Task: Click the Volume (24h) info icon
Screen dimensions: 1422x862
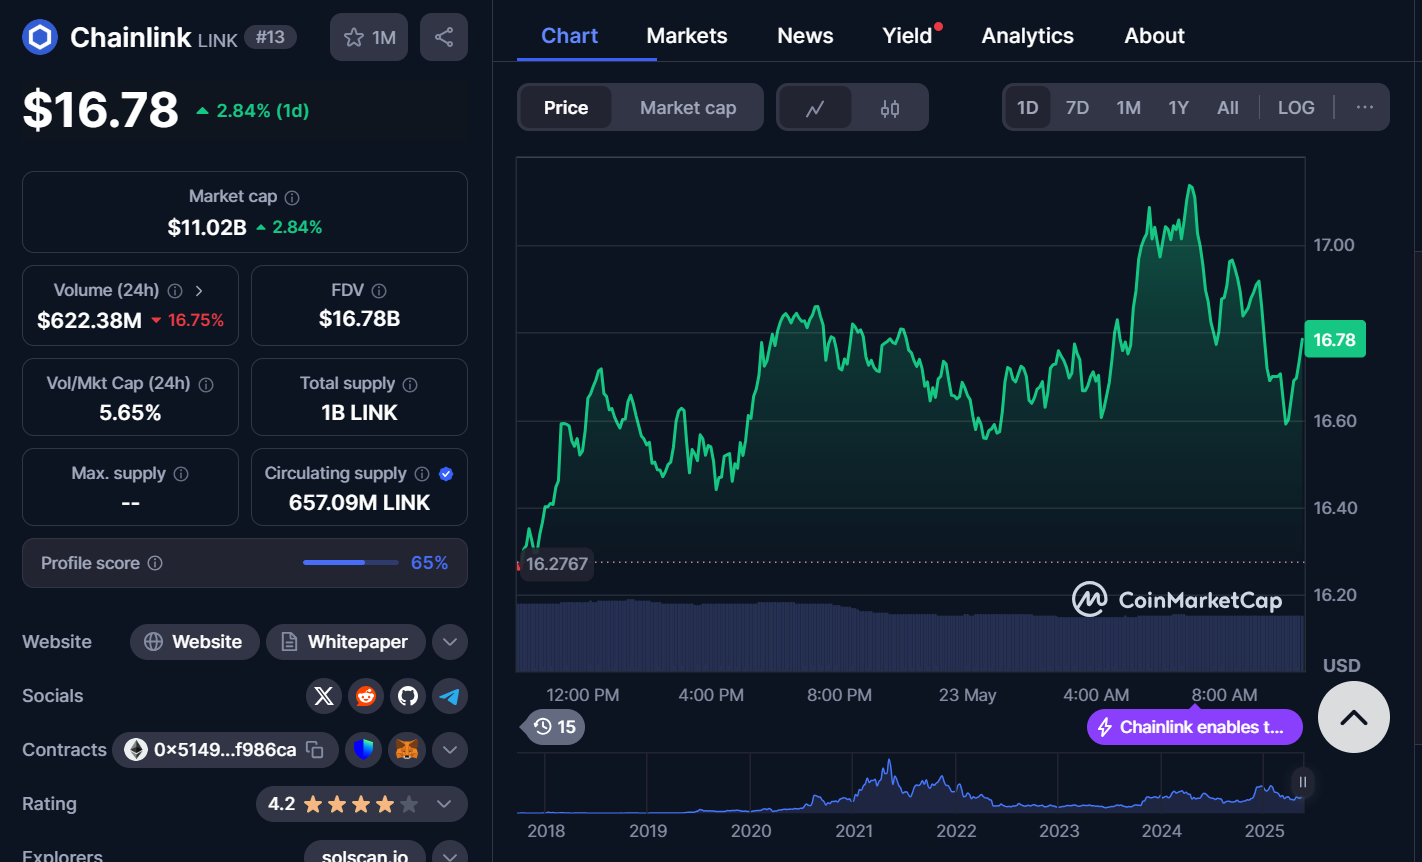Action: (175, 291)
